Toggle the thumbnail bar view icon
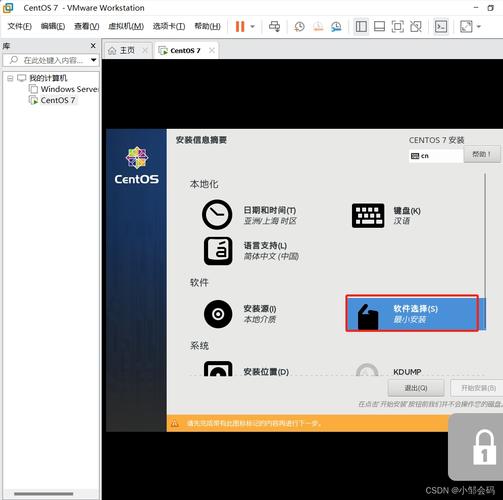 (379, 26)
